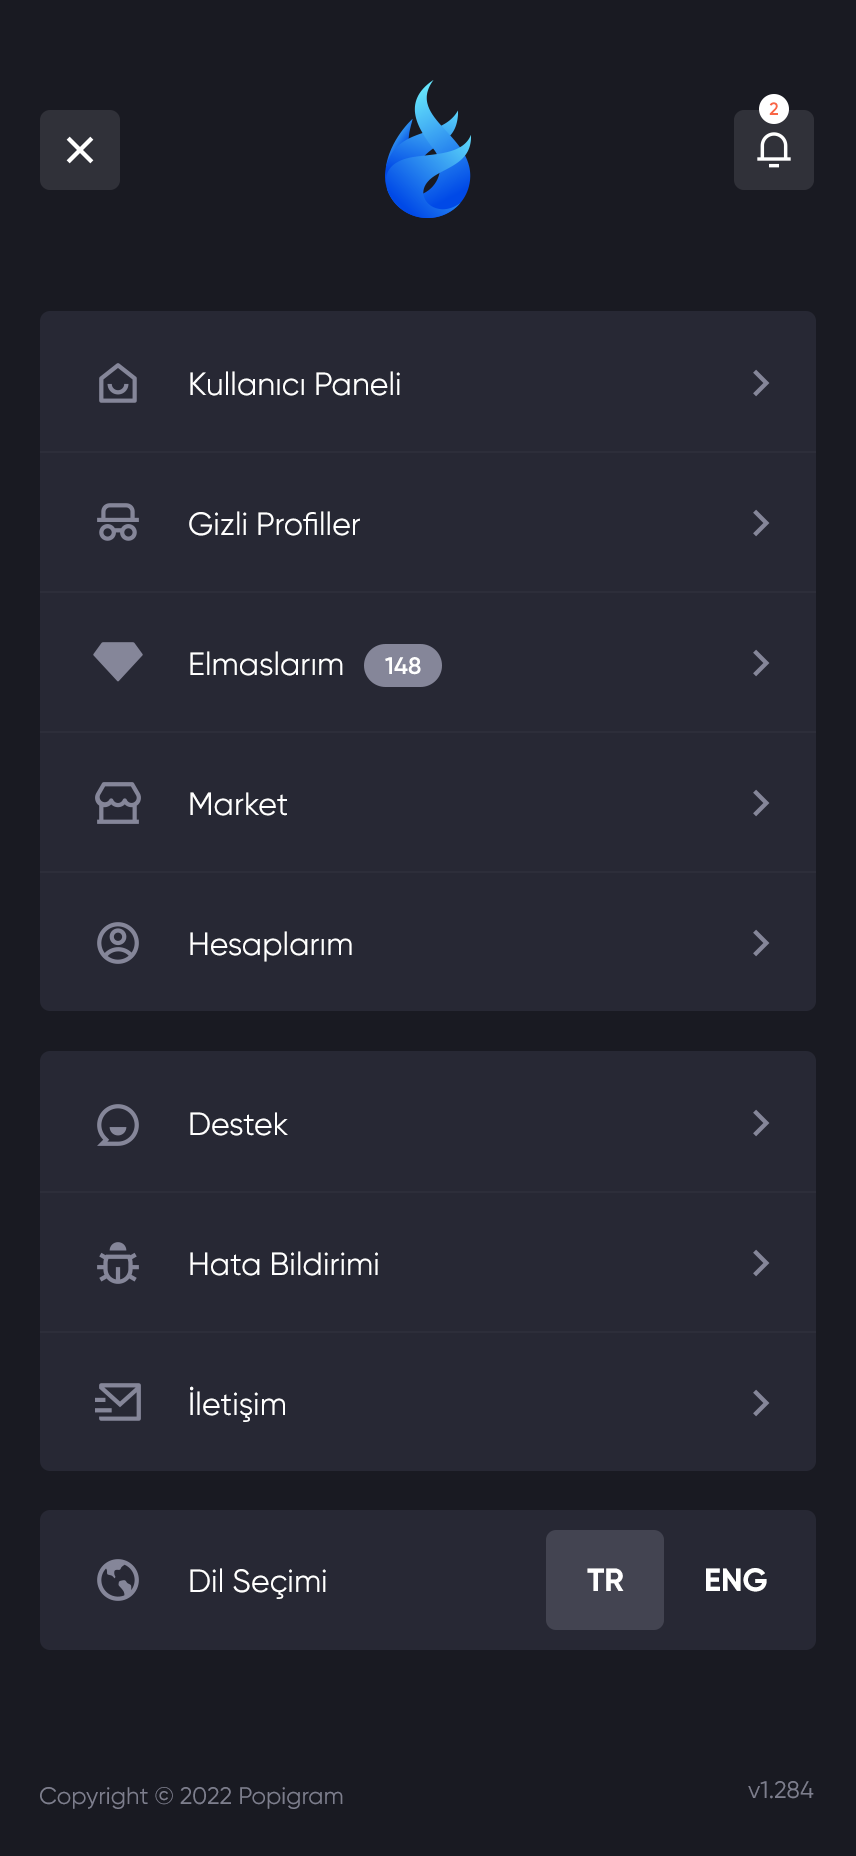Open the Hesaplarım menu item
856x1856 pixels.
[270, 944]
